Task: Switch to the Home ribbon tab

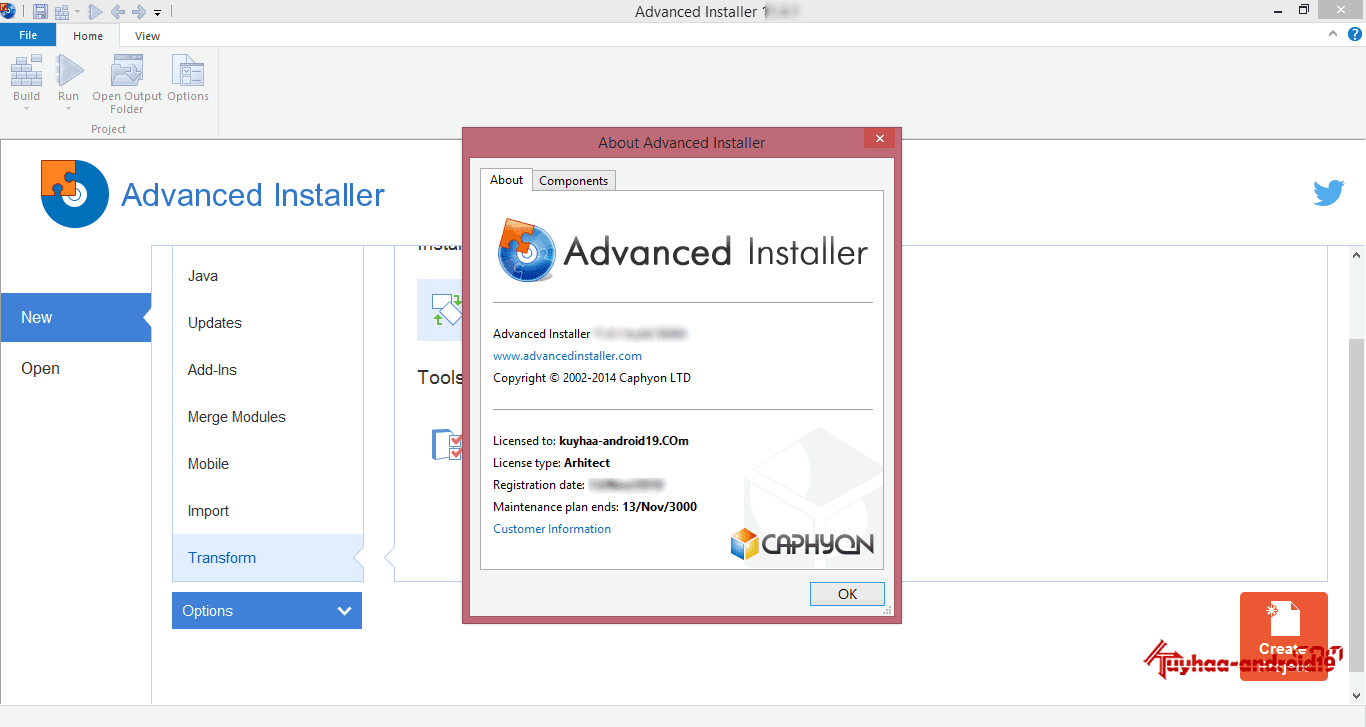Action: click(88, 36)
